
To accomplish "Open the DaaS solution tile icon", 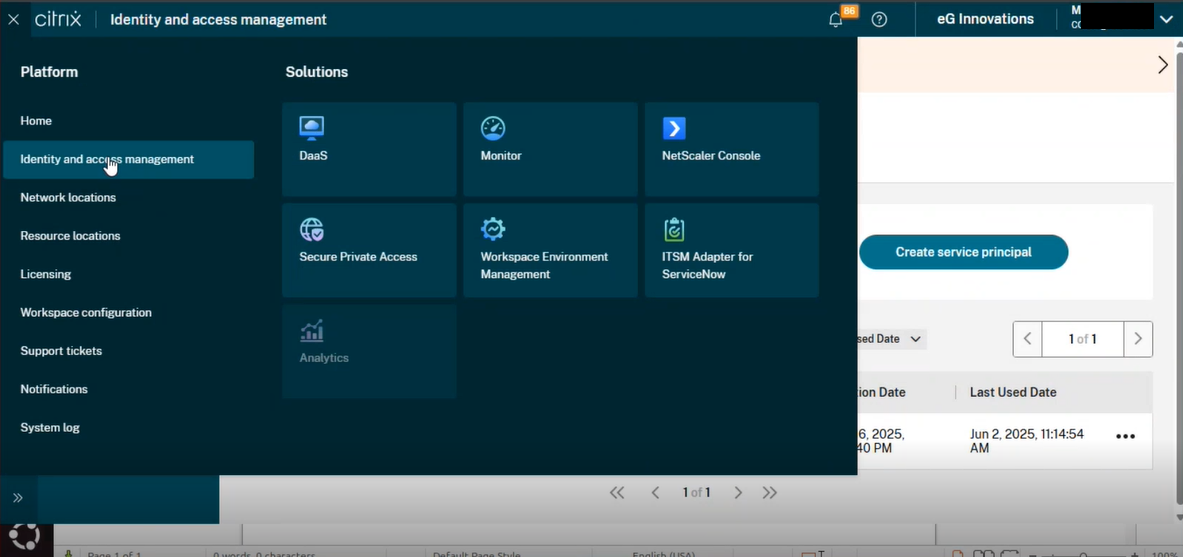I will pos(312,128).
